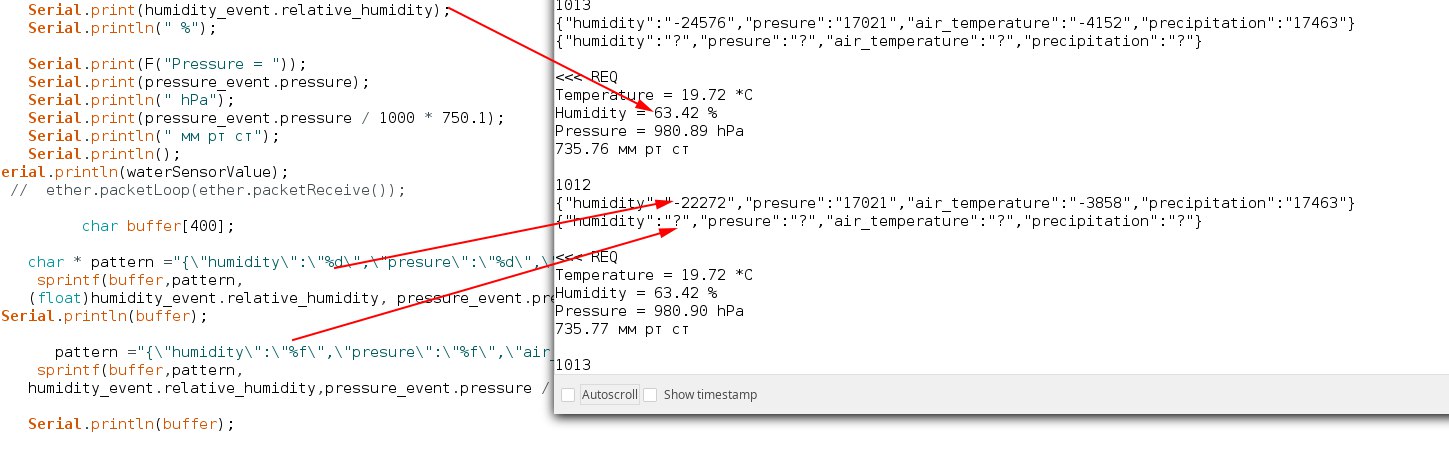Click the pattern assignment line with %f
Image resolution: width=1449 pixels, height=468 pixels.
coord(303,352)
